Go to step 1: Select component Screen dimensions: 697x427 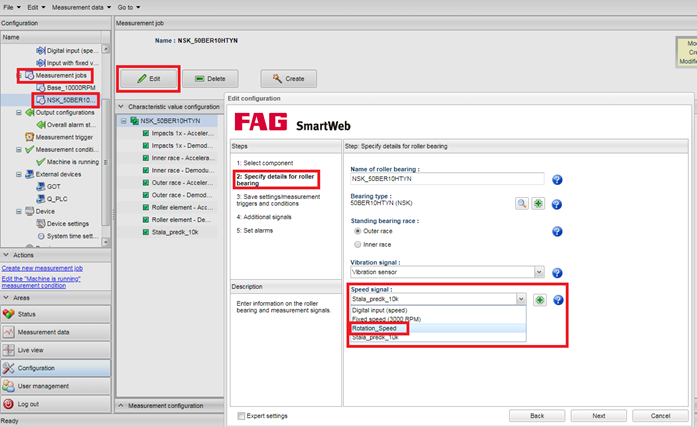[265, 163]
